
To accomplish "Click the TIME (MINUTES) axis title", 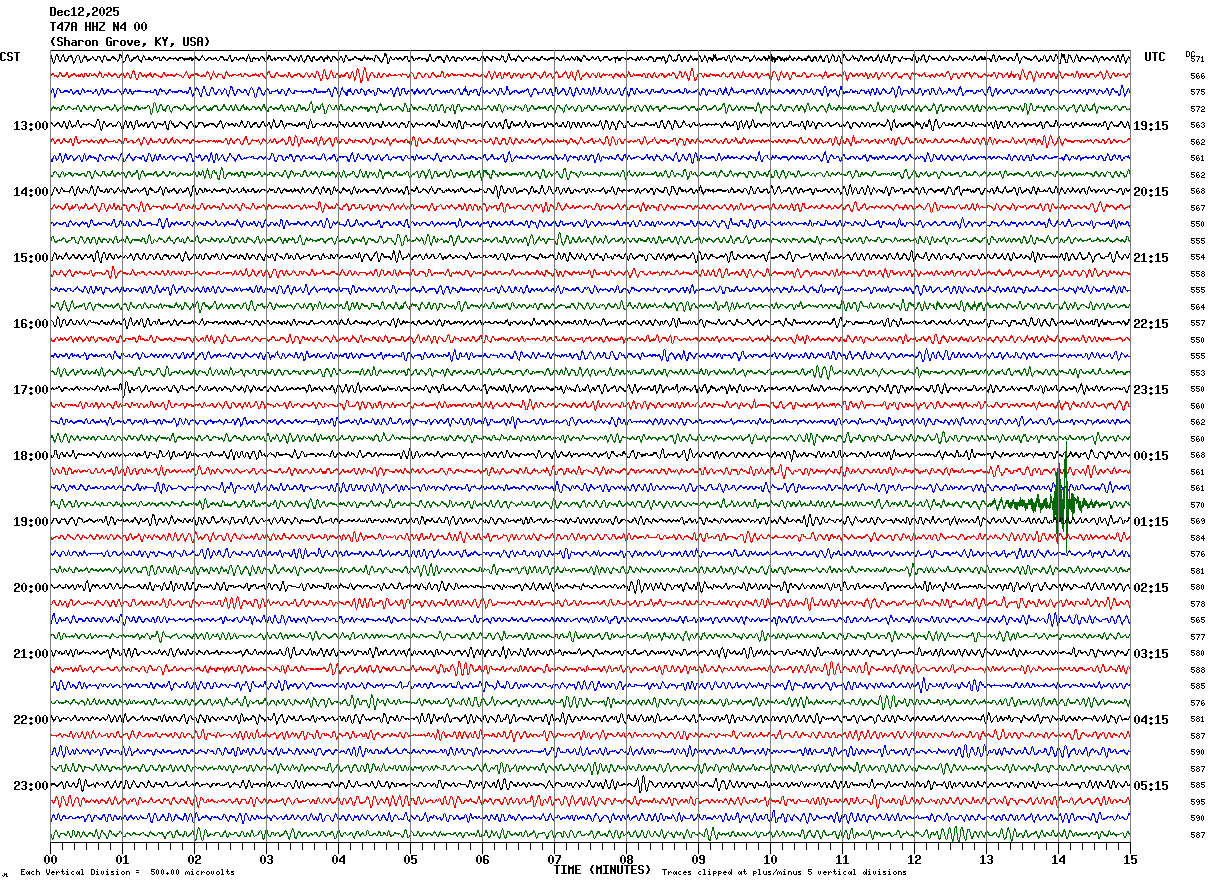I will 602,870.
